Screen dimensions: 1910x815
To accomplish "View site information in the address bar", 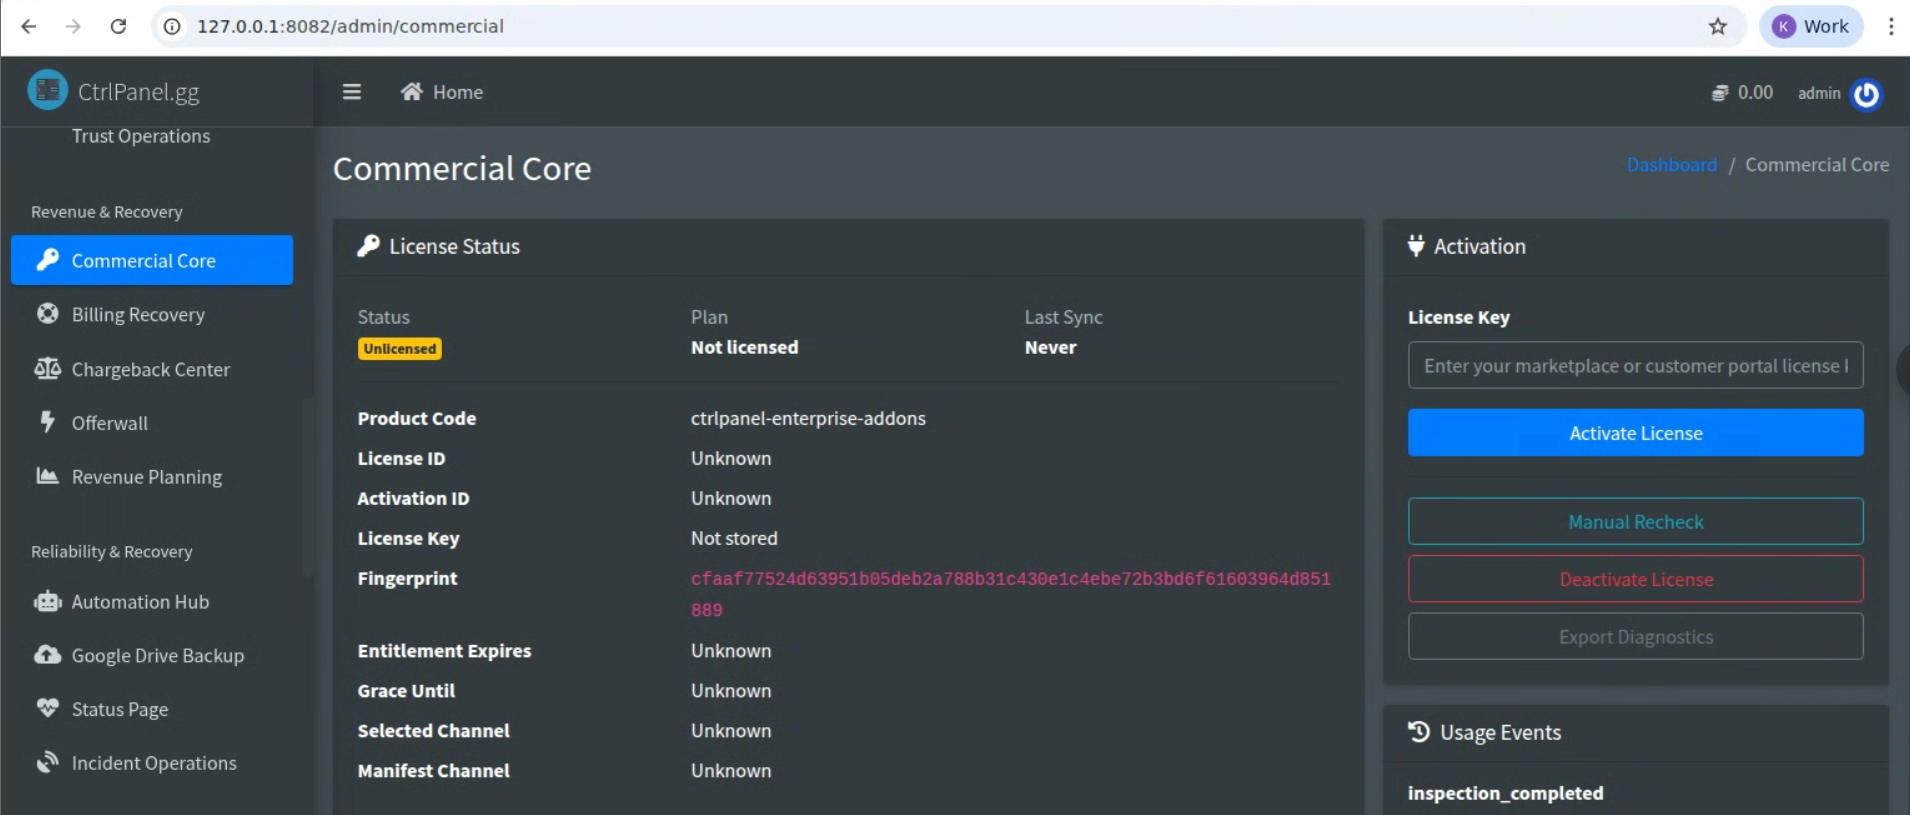I will pos(172,26).
